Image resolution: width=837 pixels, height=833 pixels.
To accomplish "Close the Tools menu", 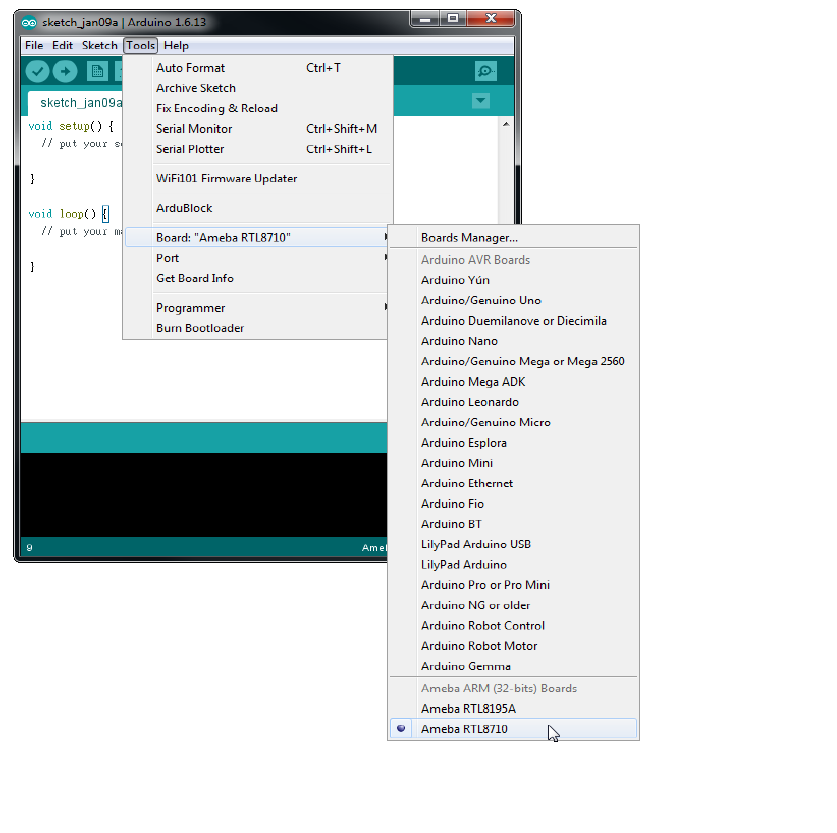I will 140,45.
